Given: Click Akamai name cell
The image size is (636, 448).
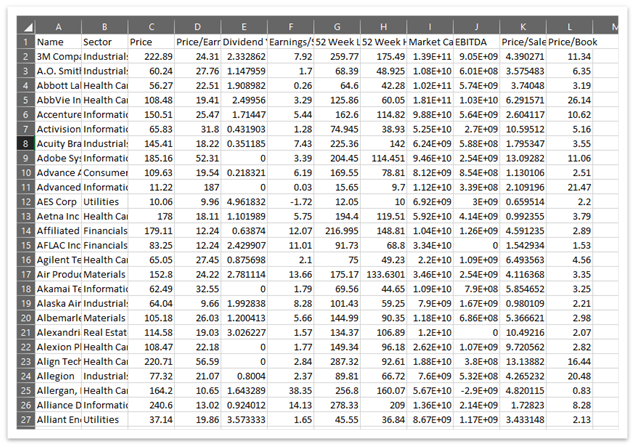Looking at the screenshot, I should pos(58,289).
